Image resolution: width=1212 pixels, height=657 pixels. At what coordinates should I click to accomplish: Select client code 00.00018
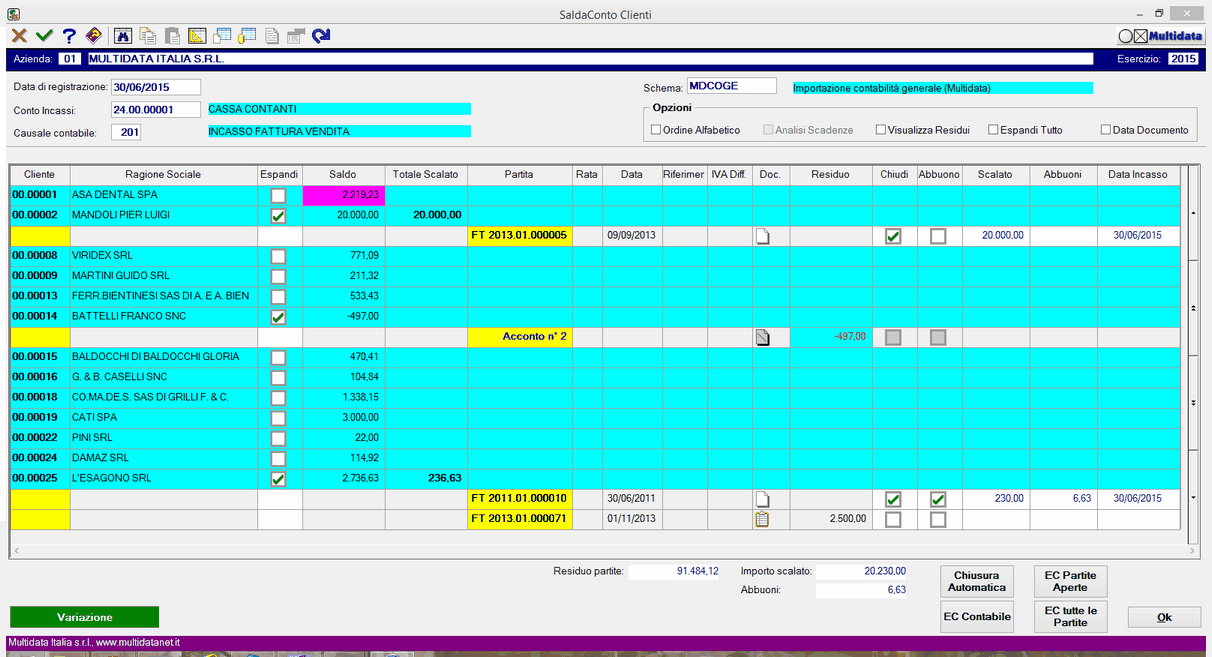(x=34, y=397)
